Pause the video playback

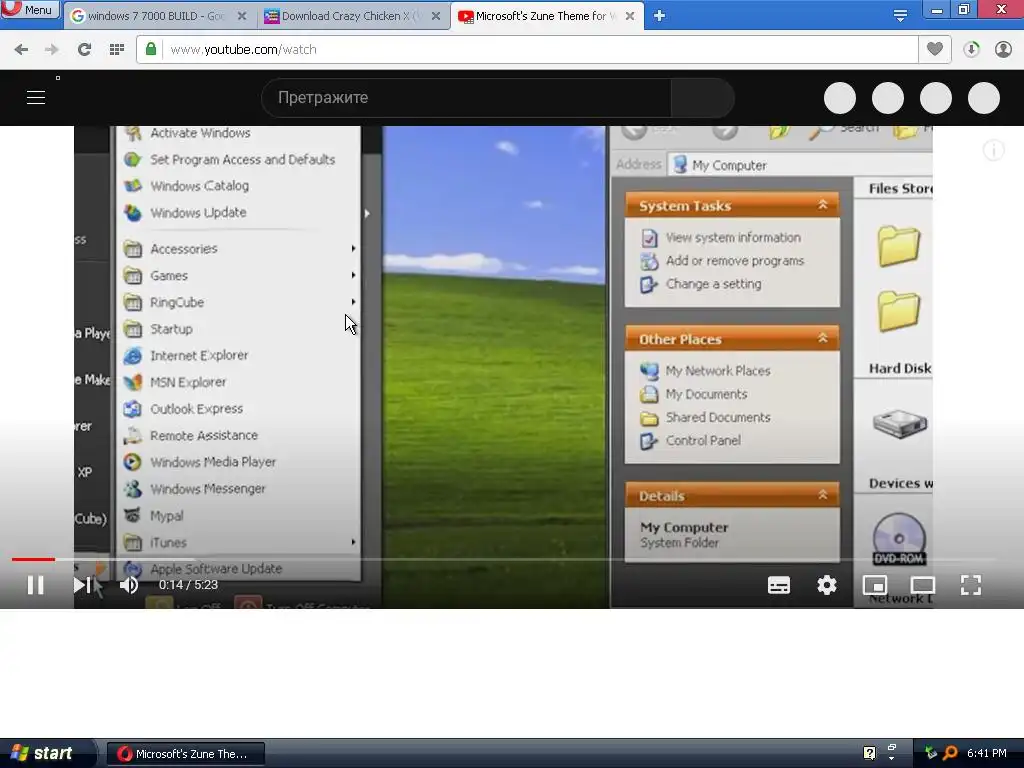point(36,585)
